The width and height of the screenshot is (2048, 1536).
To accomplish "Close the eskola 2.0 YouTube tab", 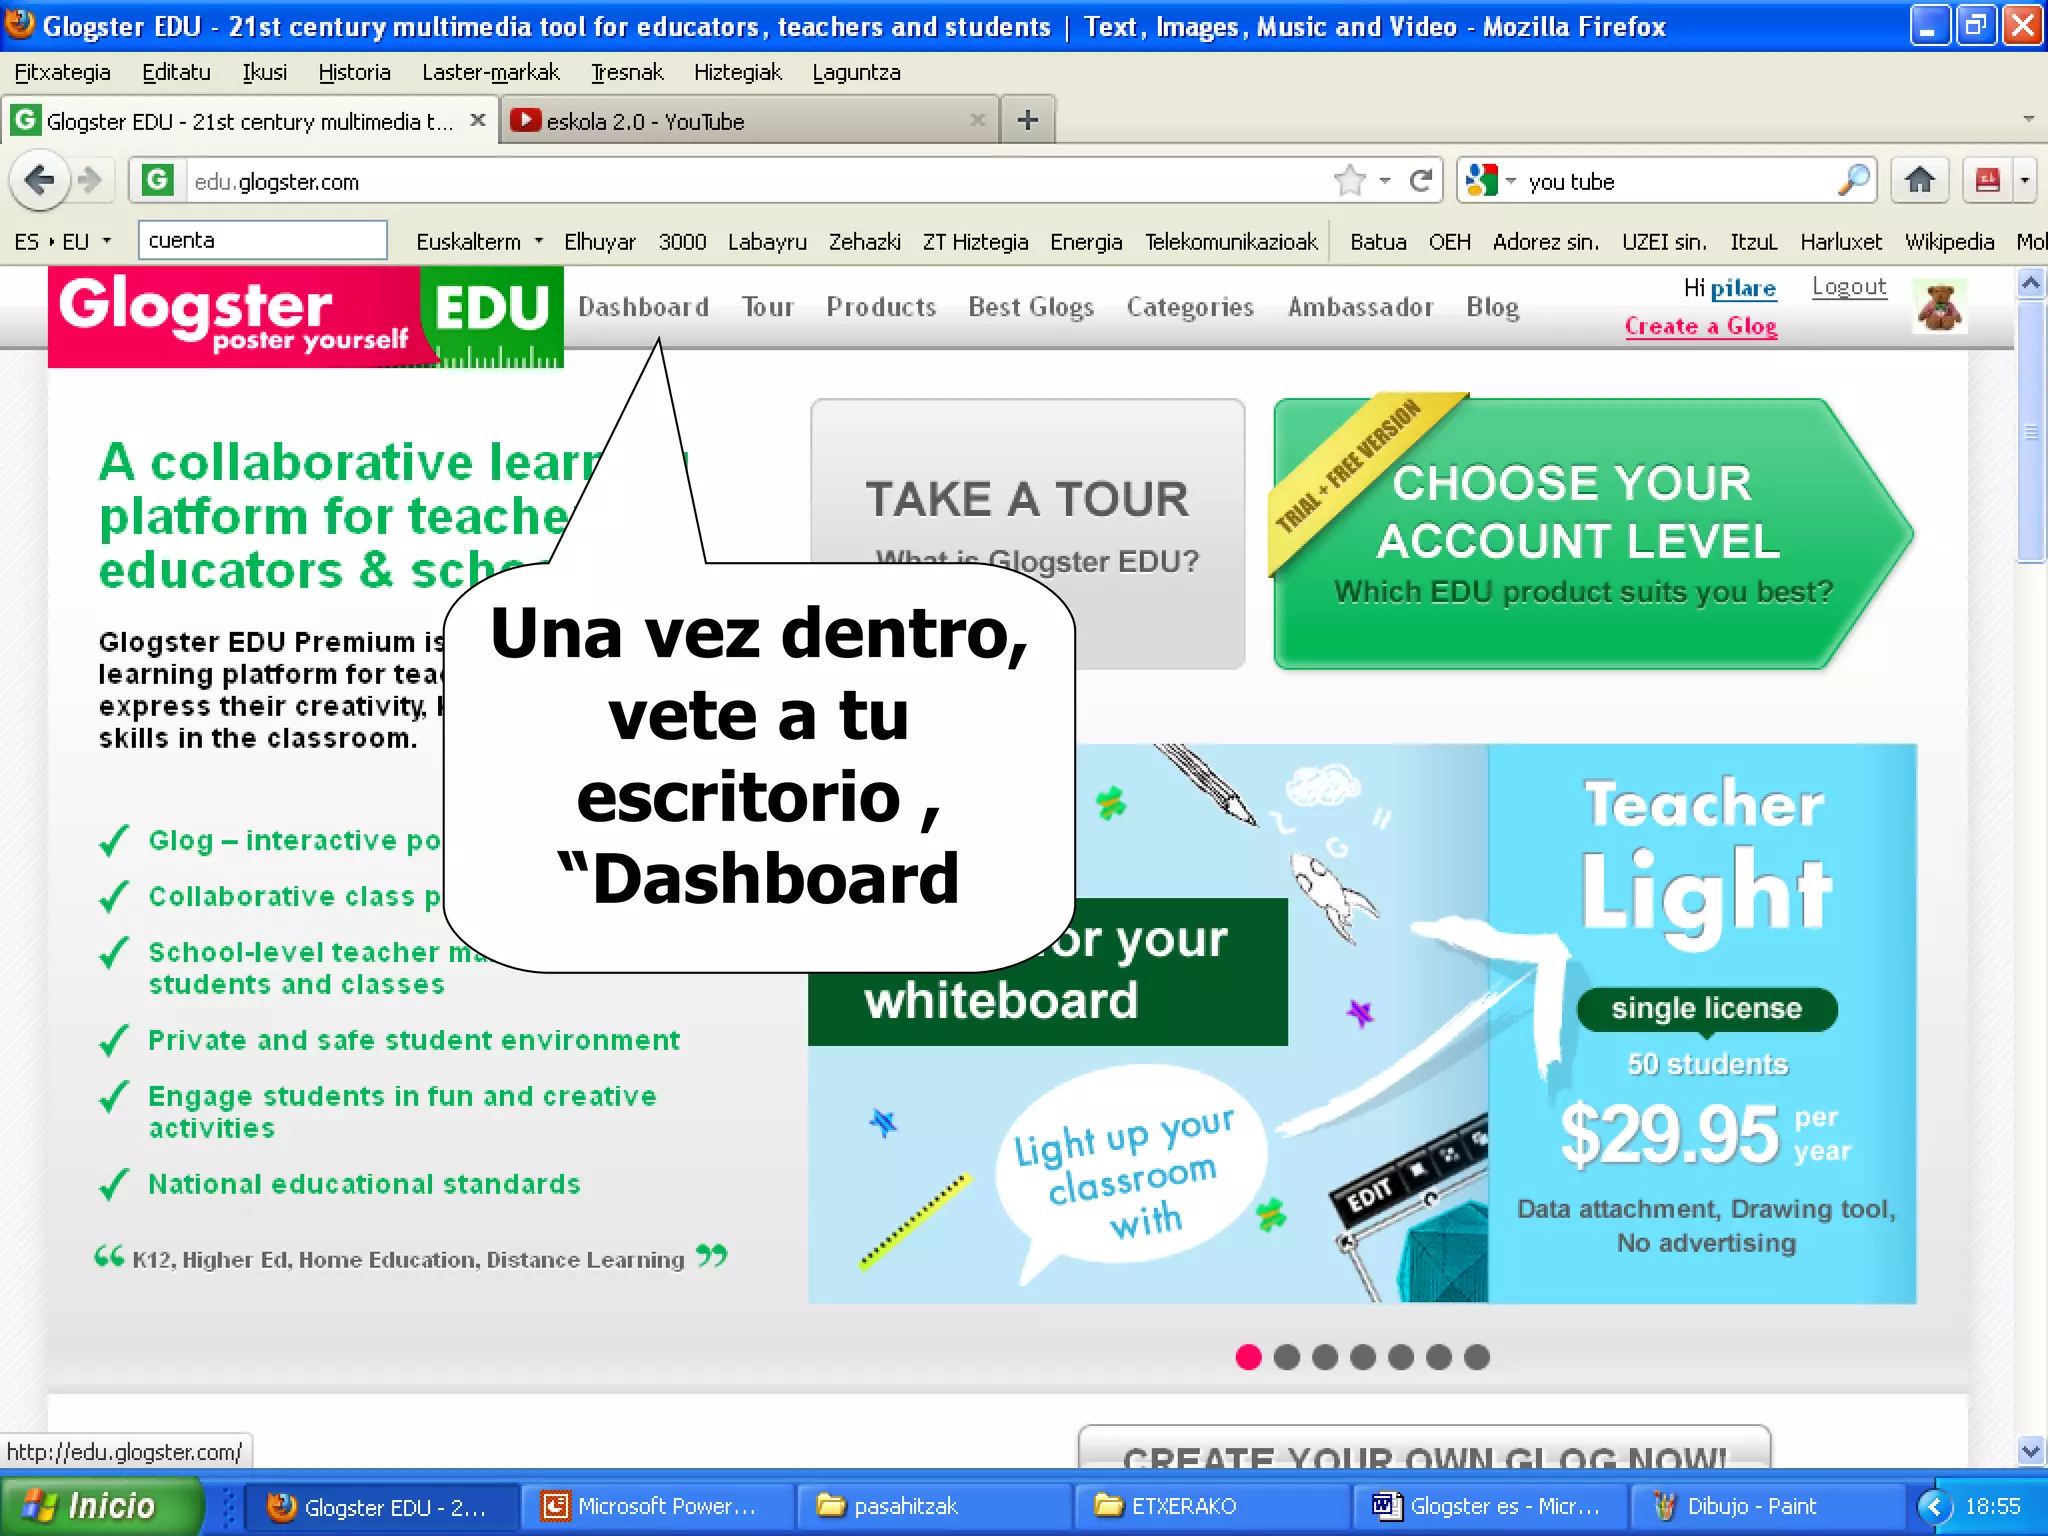I will pyautogui.click(x=977, y=120).
